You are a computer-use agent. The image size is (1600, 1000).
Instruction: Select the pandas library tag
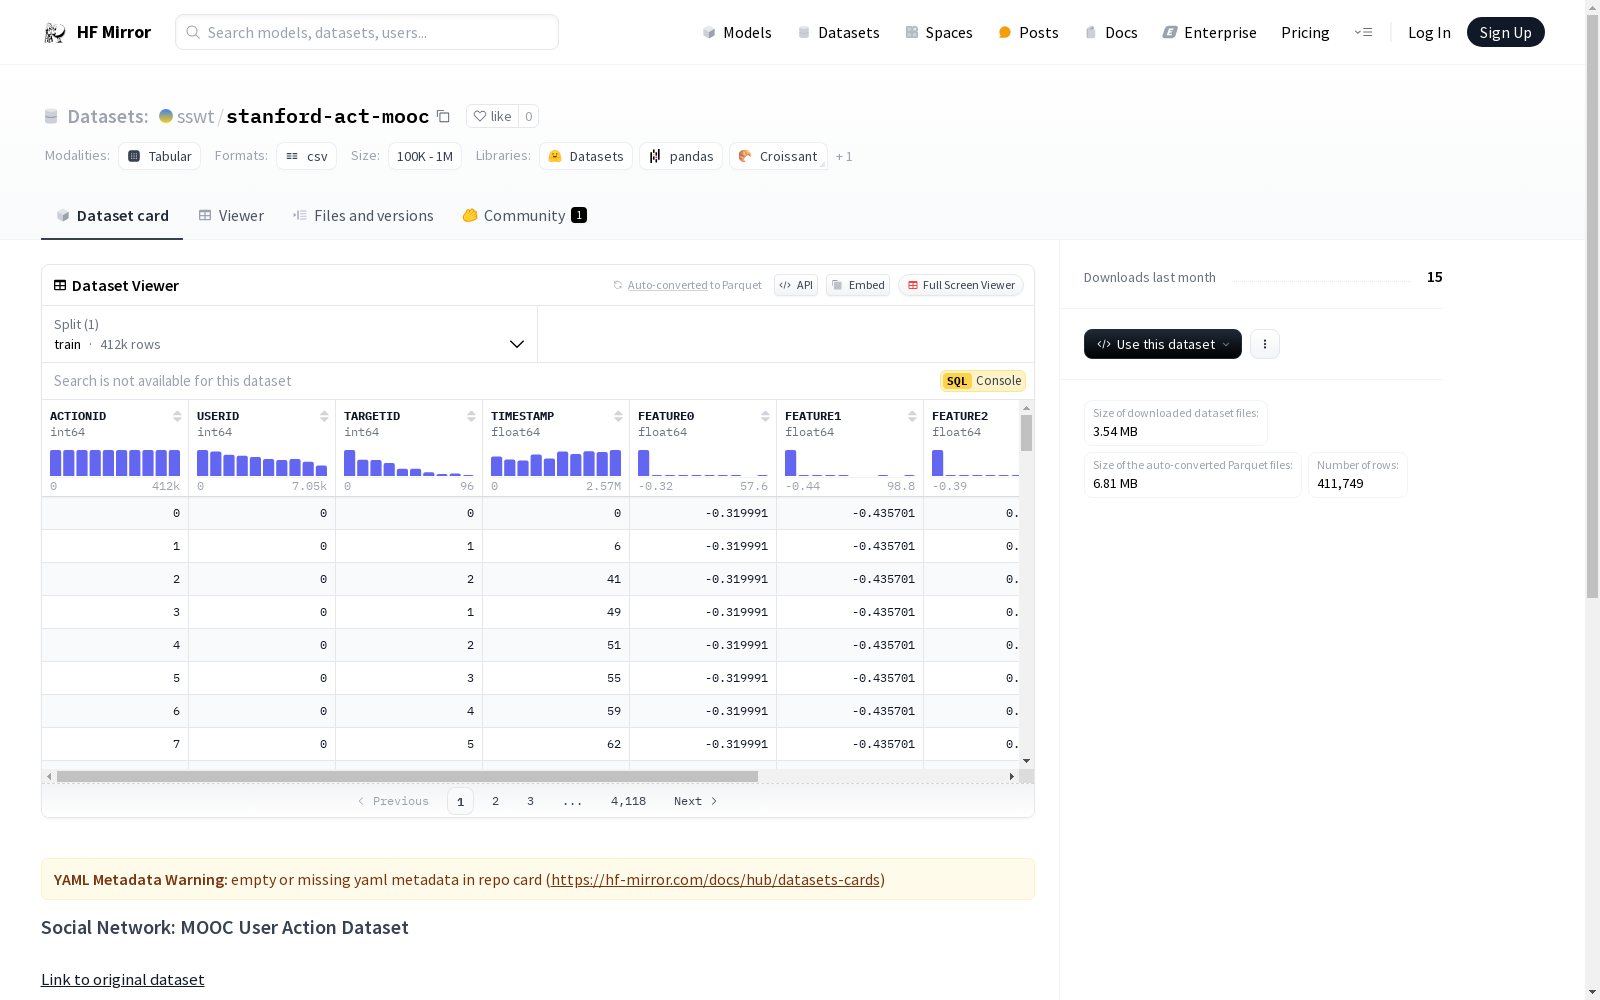pyautogui.click(x=681, y=156)
